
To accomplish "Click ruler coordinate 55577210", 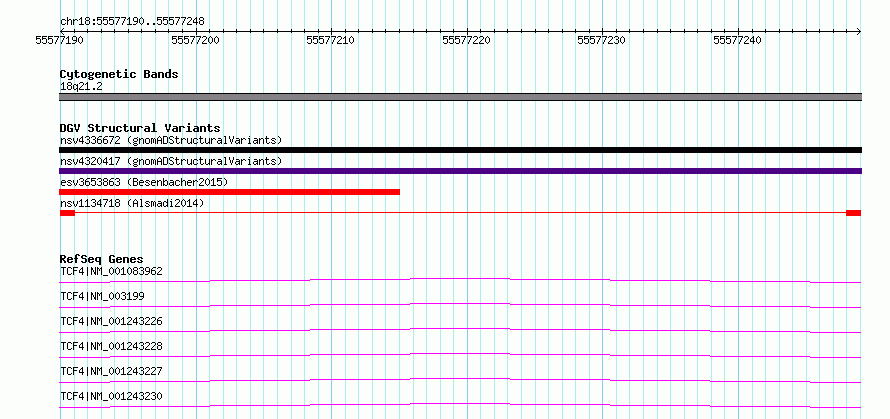I will click(x=330, y=40).
